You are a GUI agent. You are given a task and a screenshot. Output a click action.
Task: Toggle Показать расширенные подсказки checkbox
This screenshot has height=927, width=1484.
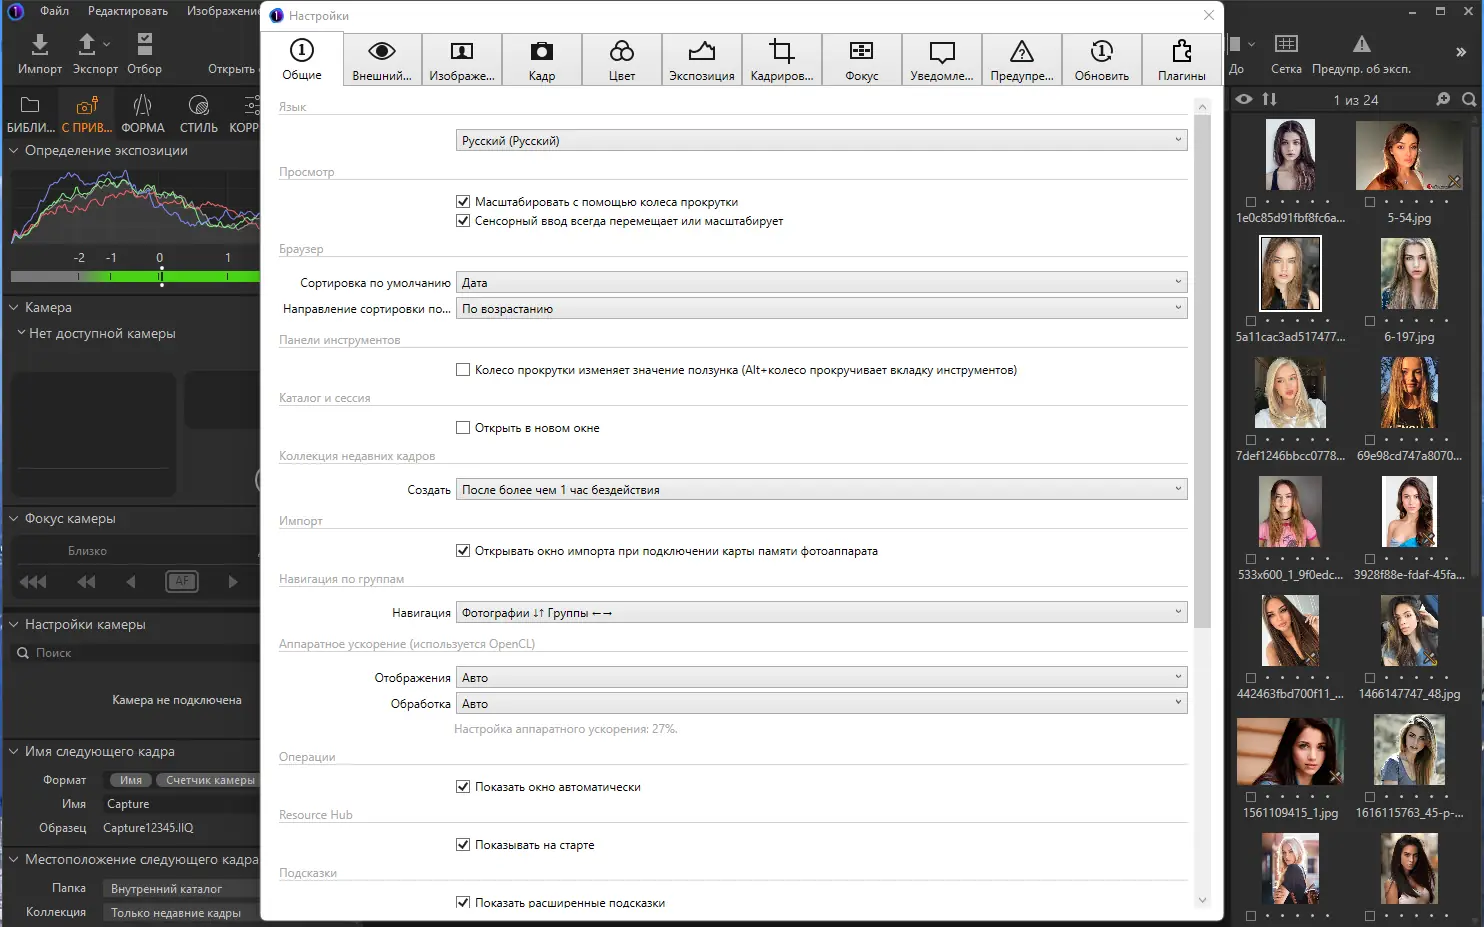coord(463,903)
